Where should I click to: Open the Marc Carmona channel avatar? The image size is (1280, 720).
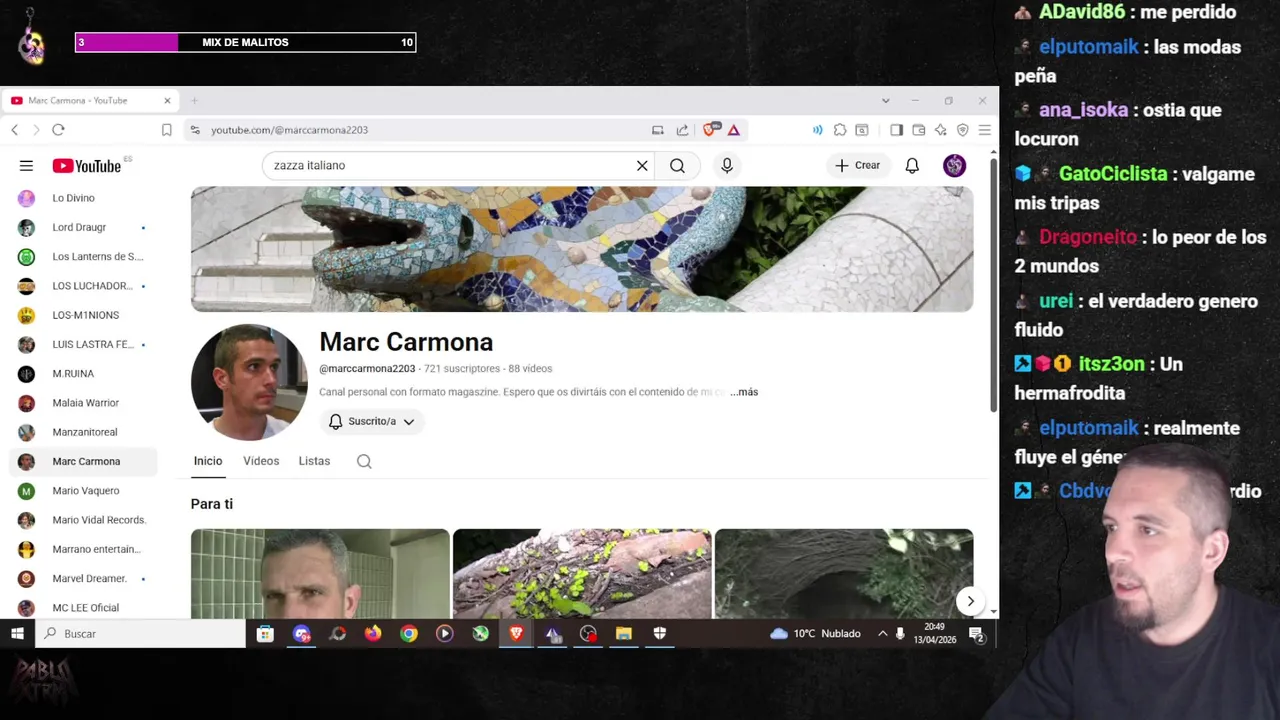coord(249,382)
